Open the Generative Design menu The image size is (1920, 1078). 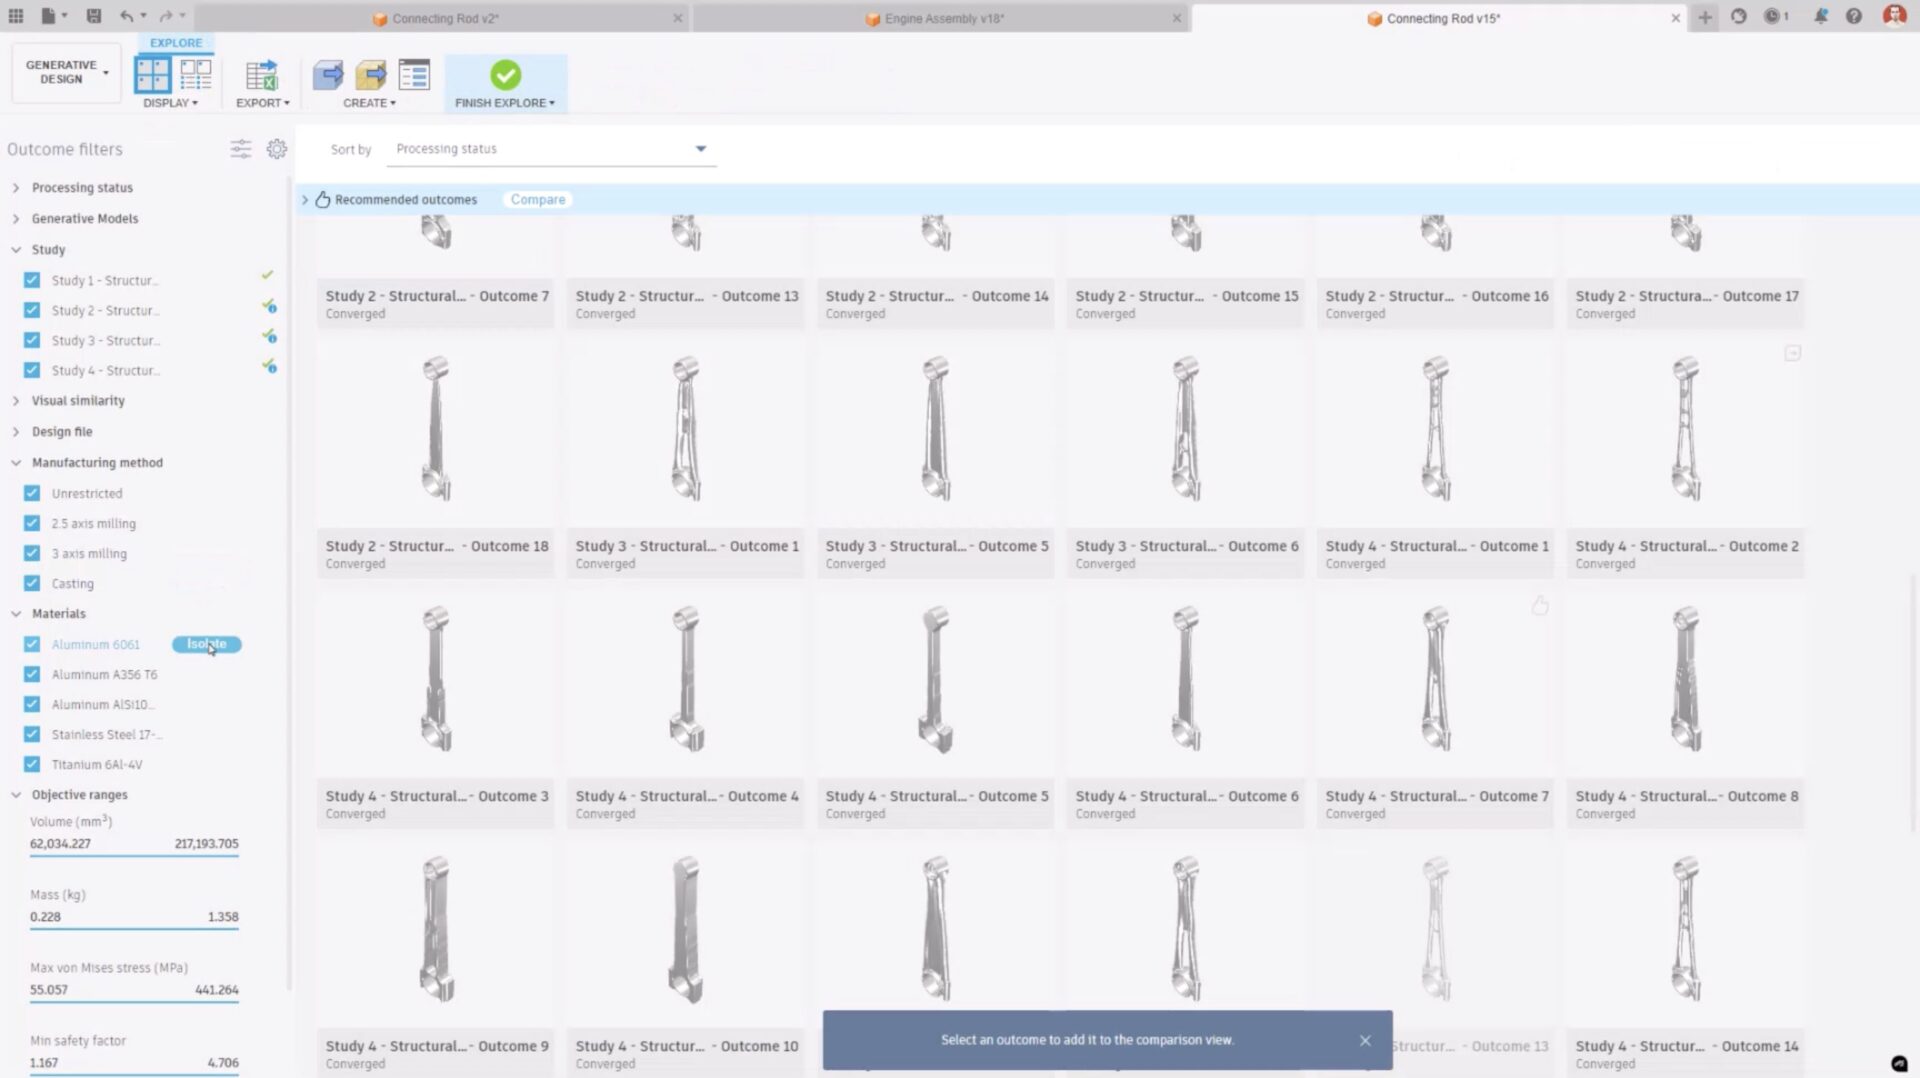pyautogui.click(x=64, y=72)
